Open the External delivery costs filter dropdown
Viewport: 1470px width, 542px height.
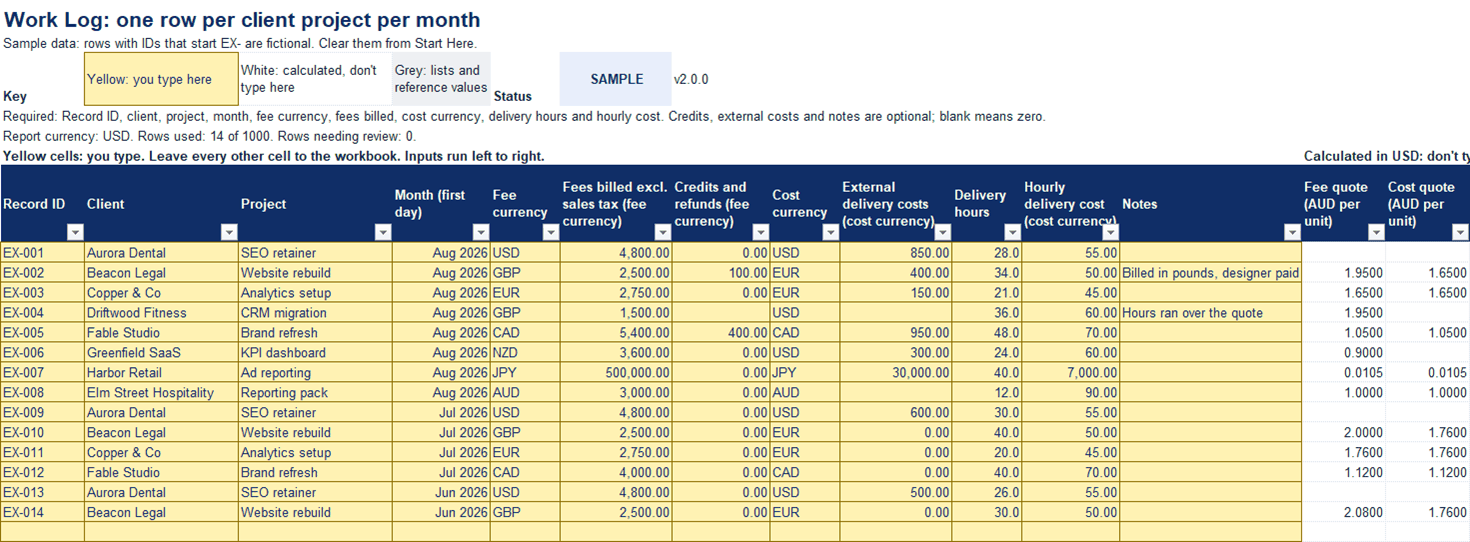pyautogui.click(x=943, y=232)
